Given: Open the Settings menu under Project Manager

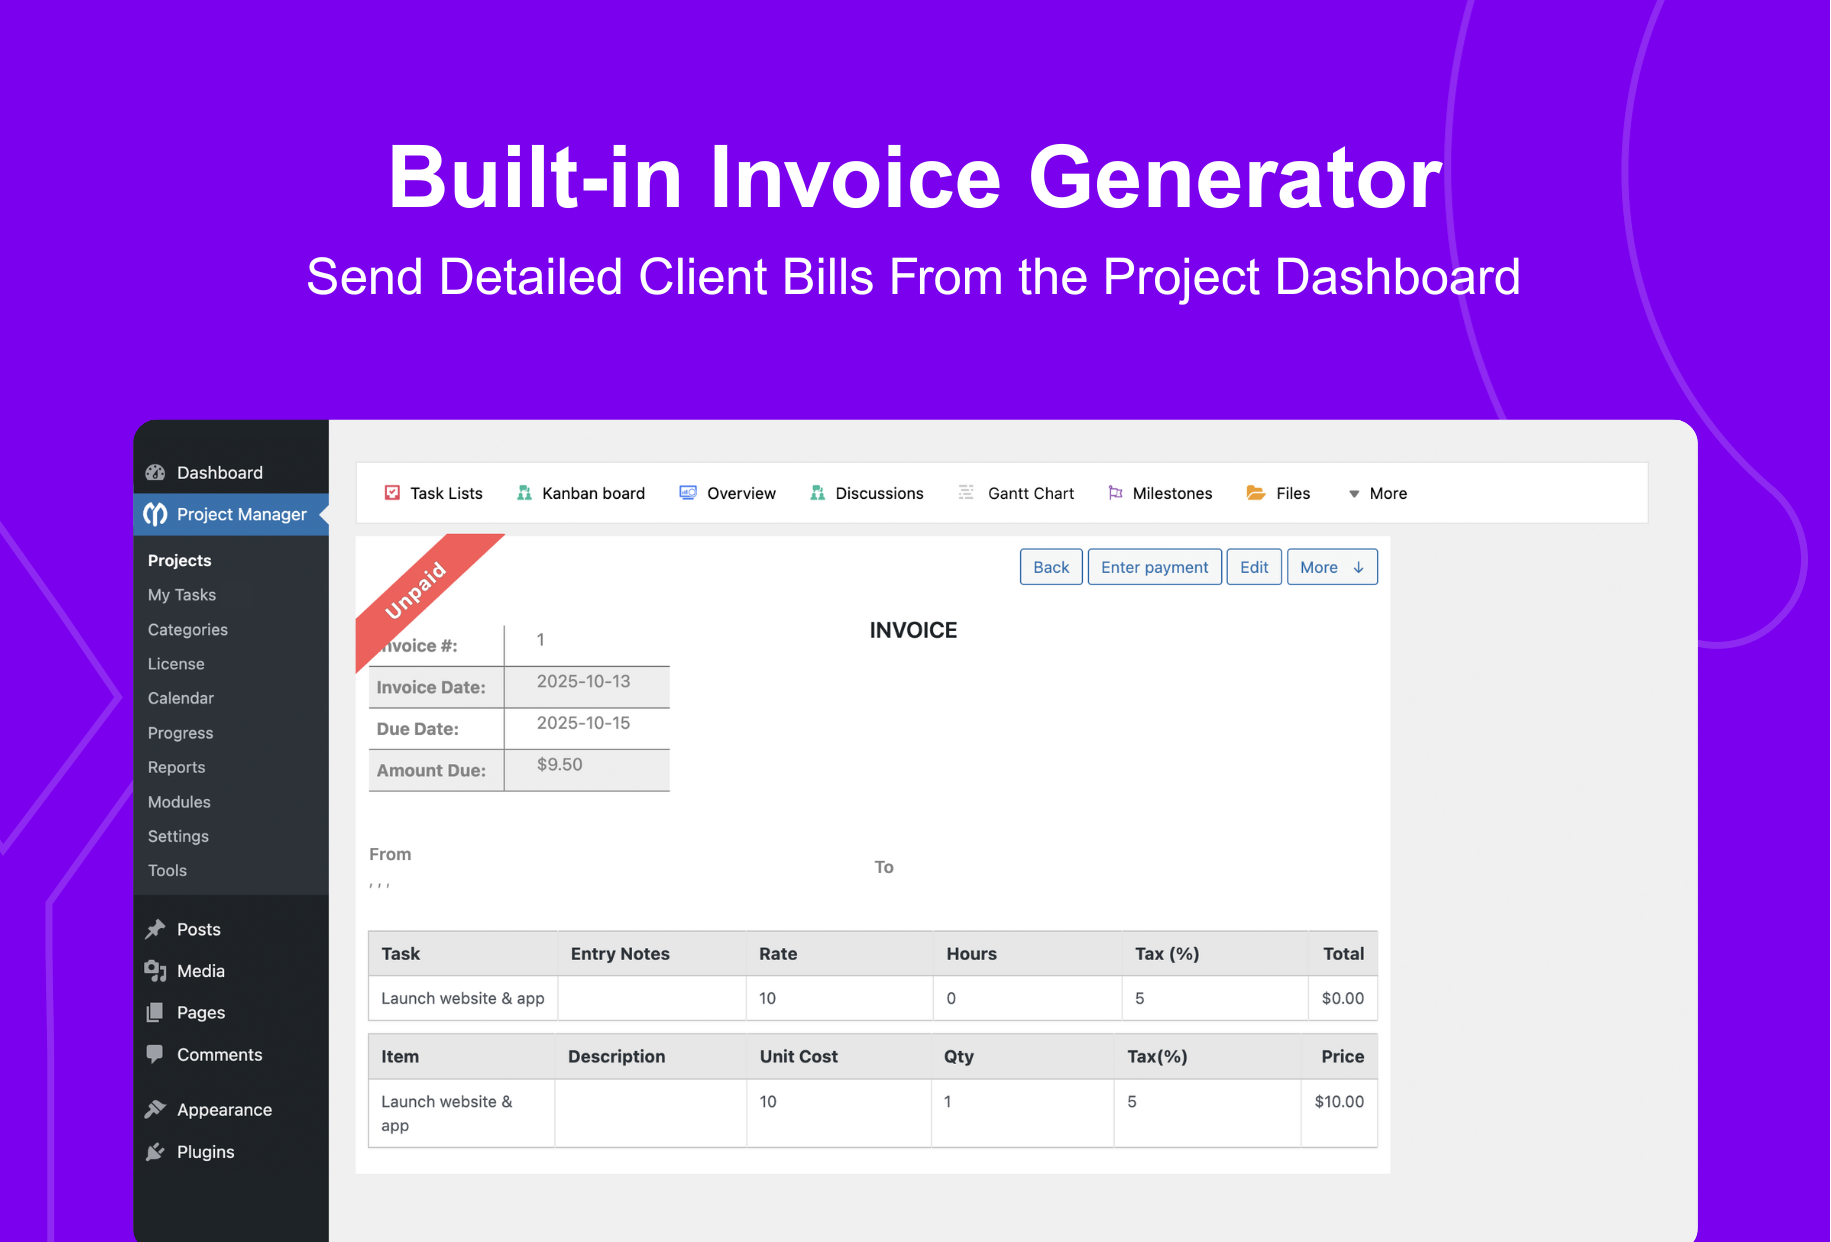Looking at the screenshot, I should [x=177, y=836].
